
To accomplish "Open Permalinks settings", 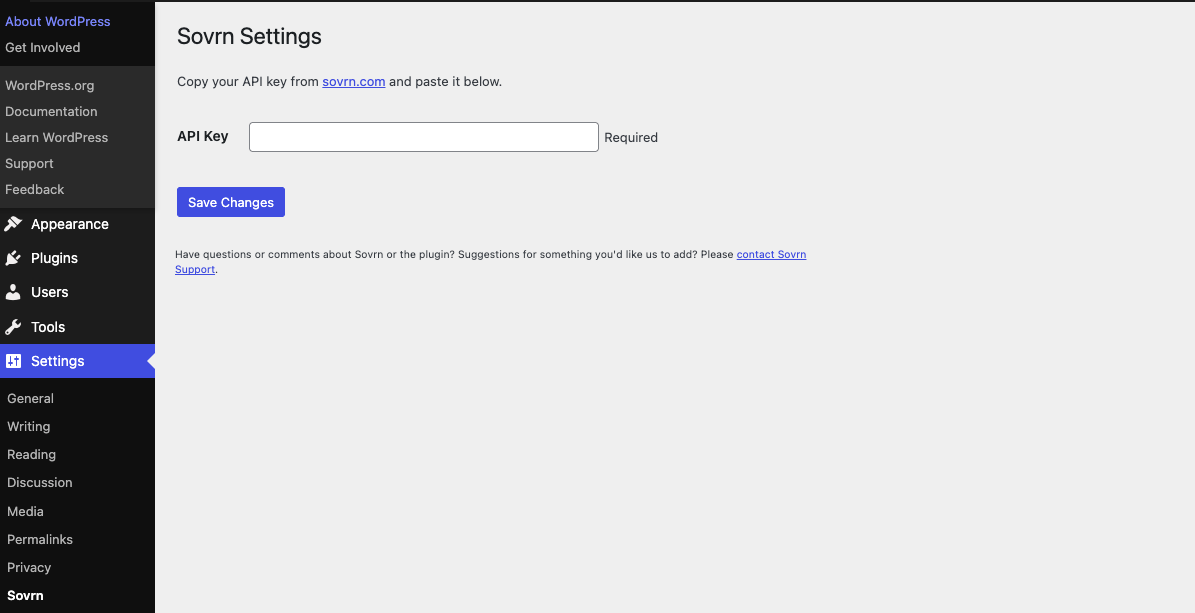I will click(39, 539).
